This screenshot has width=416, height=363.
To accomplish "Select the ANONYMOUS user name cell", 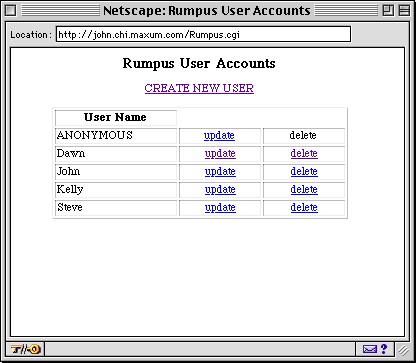I will pyautogui.click(x=116, y=136).
